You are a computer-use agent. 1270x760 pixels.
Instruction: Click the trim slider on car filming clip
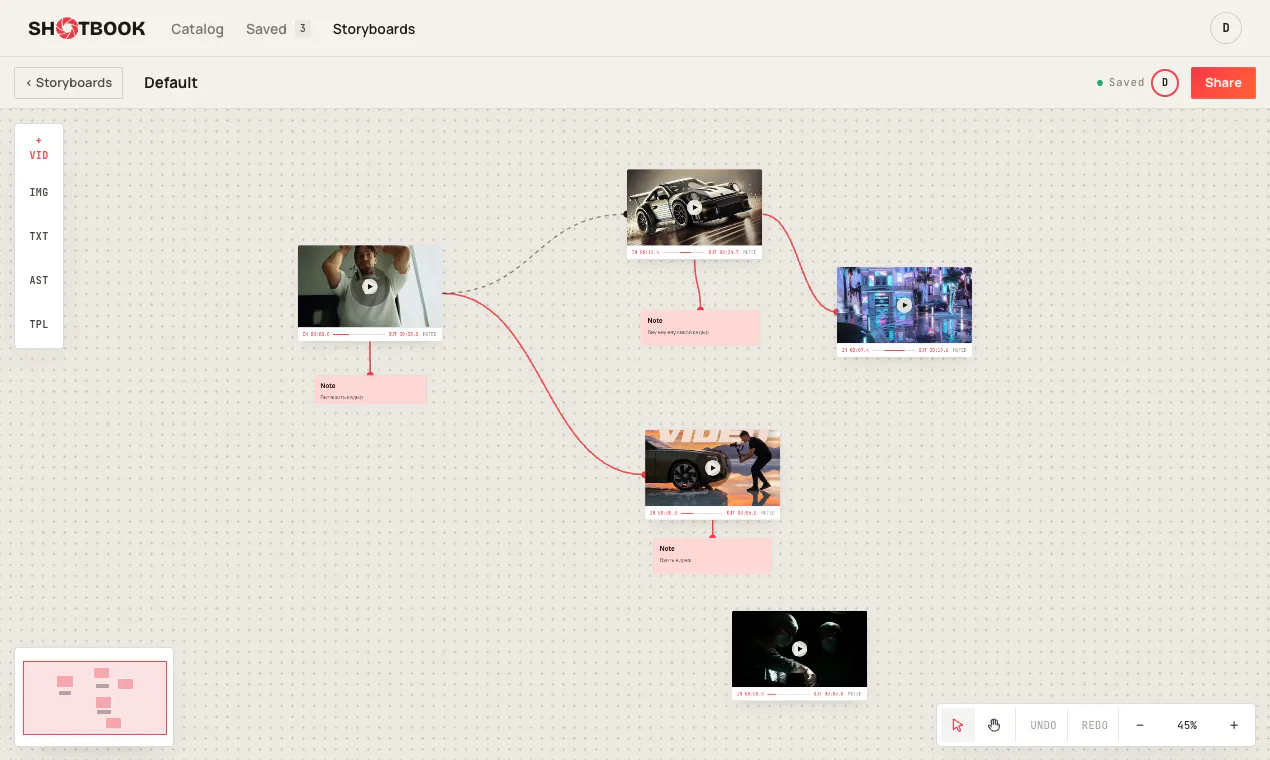coord(701,513)
